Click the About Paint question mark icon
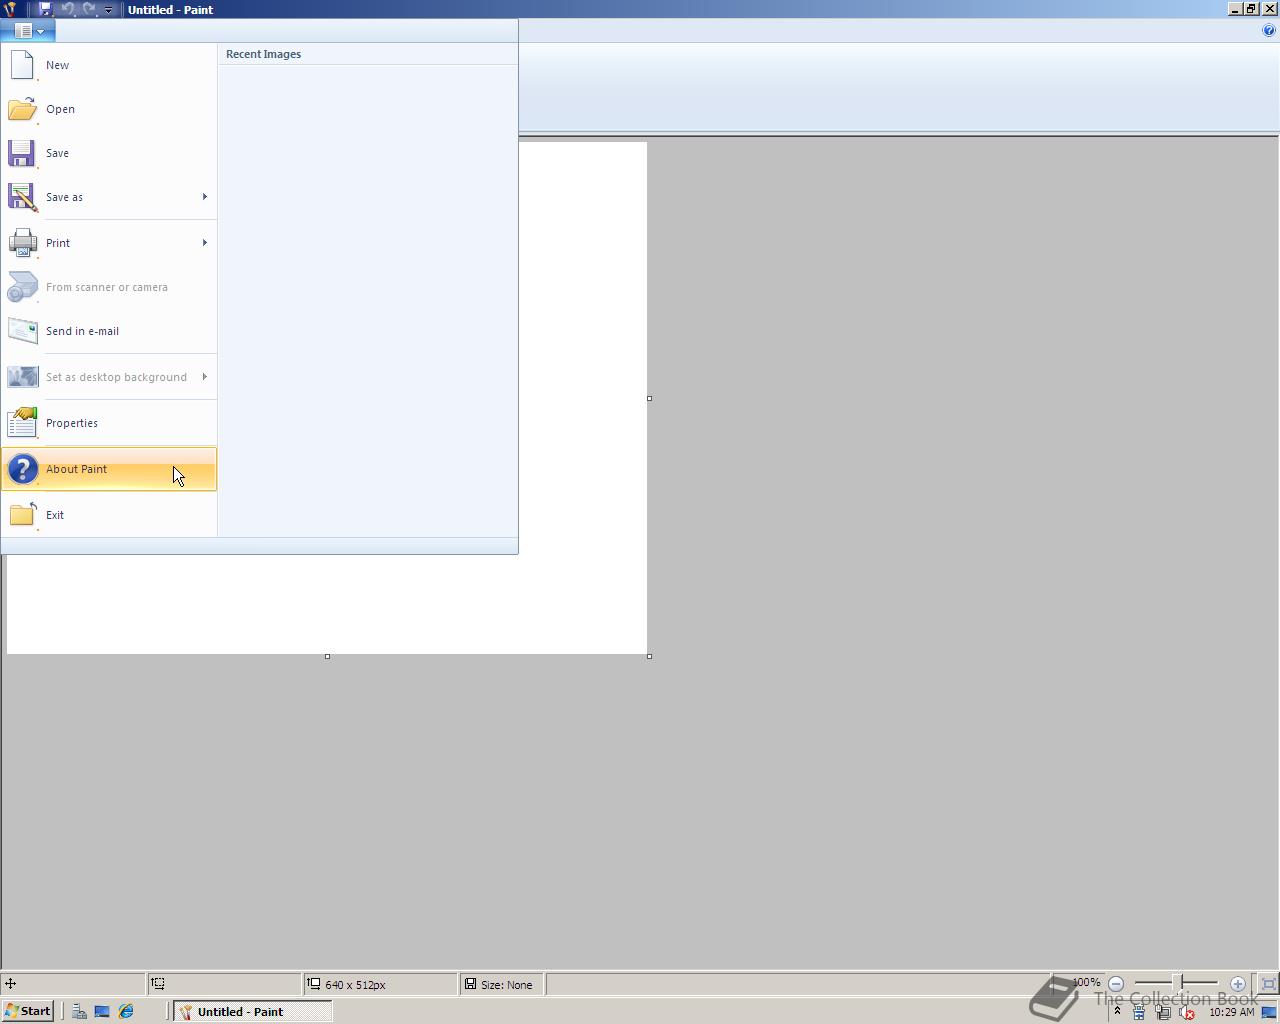 point(22,469)
